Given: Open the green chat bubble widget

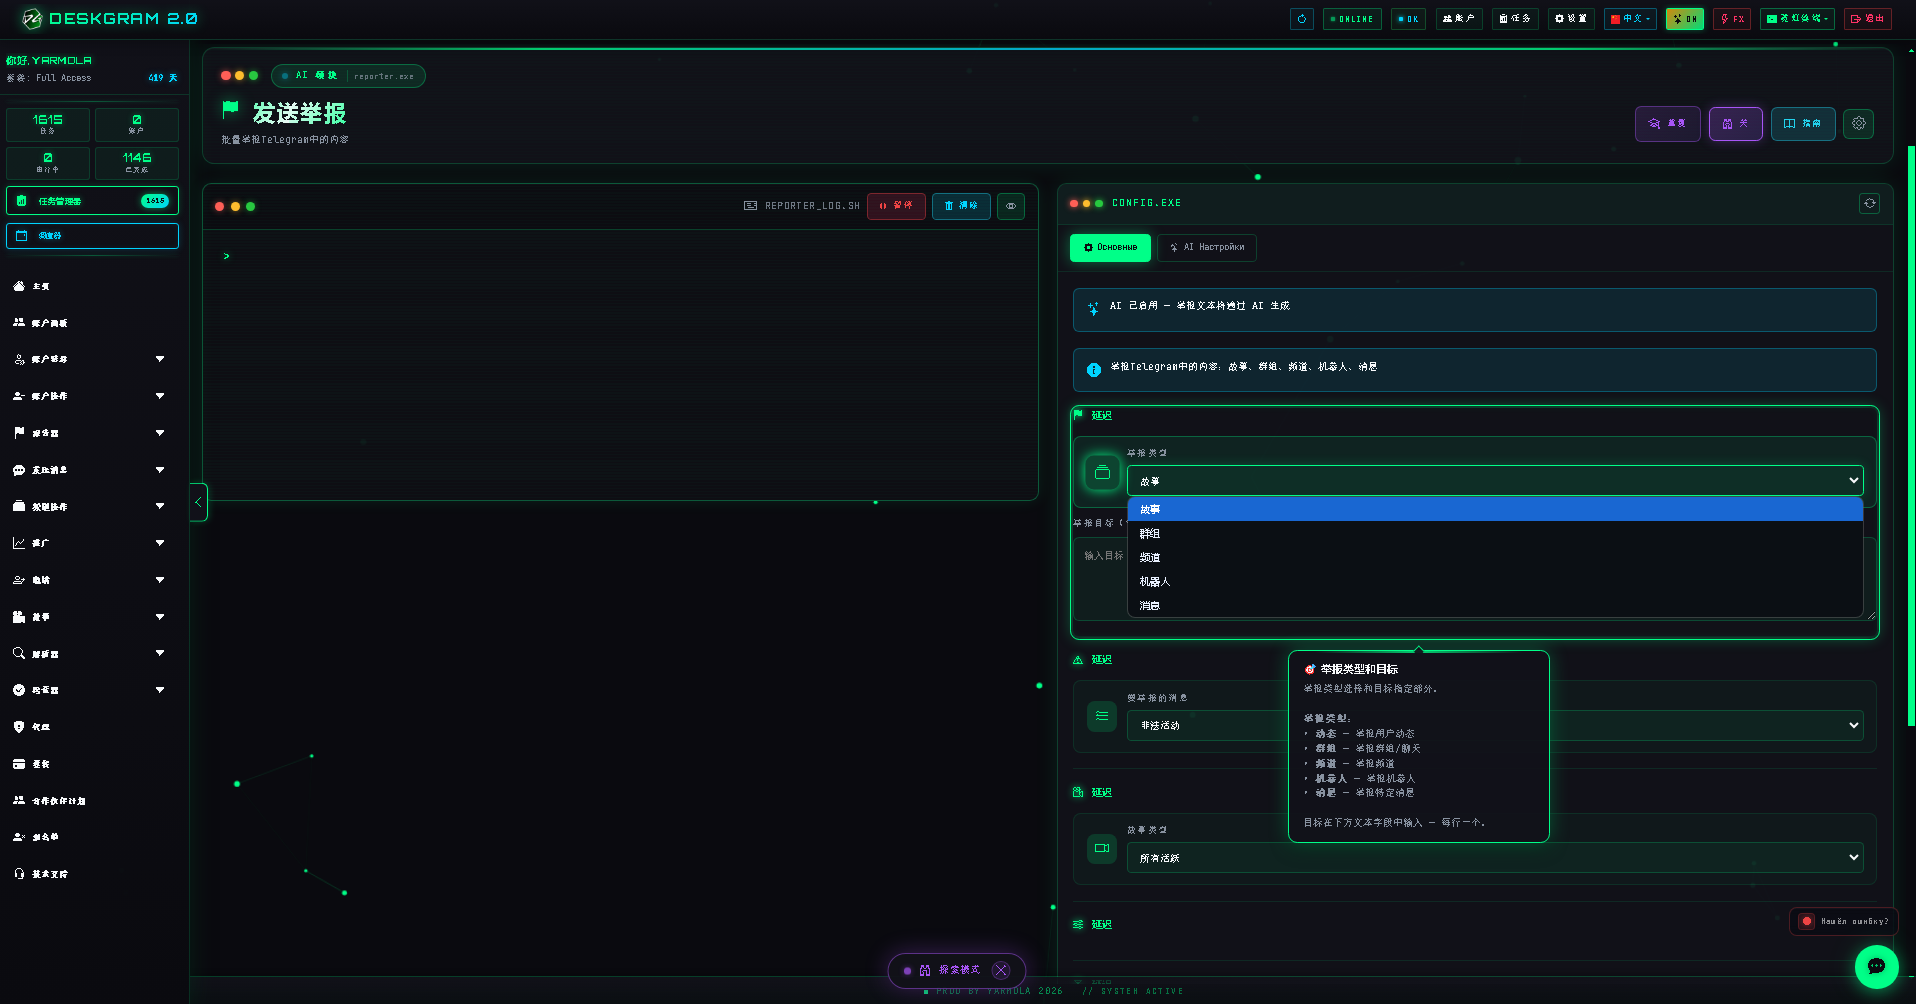Looking at the screenshot, I should pos(1876,966).
